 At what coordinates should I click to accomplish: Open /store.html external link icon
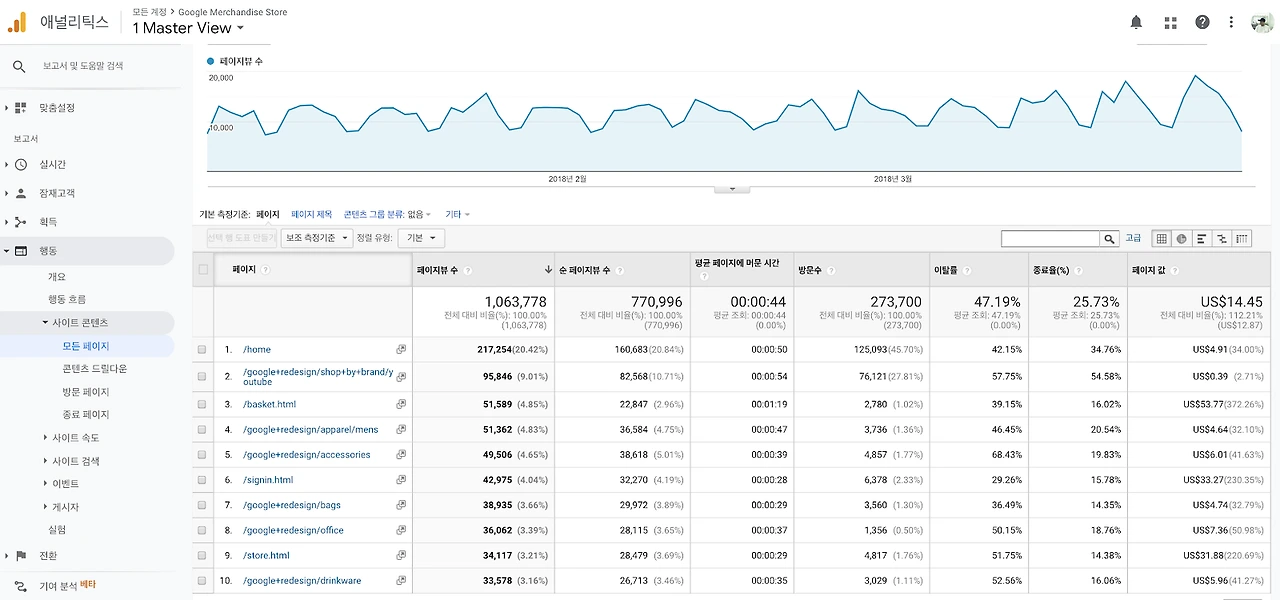pyautogui.click(x=401, y=556)
